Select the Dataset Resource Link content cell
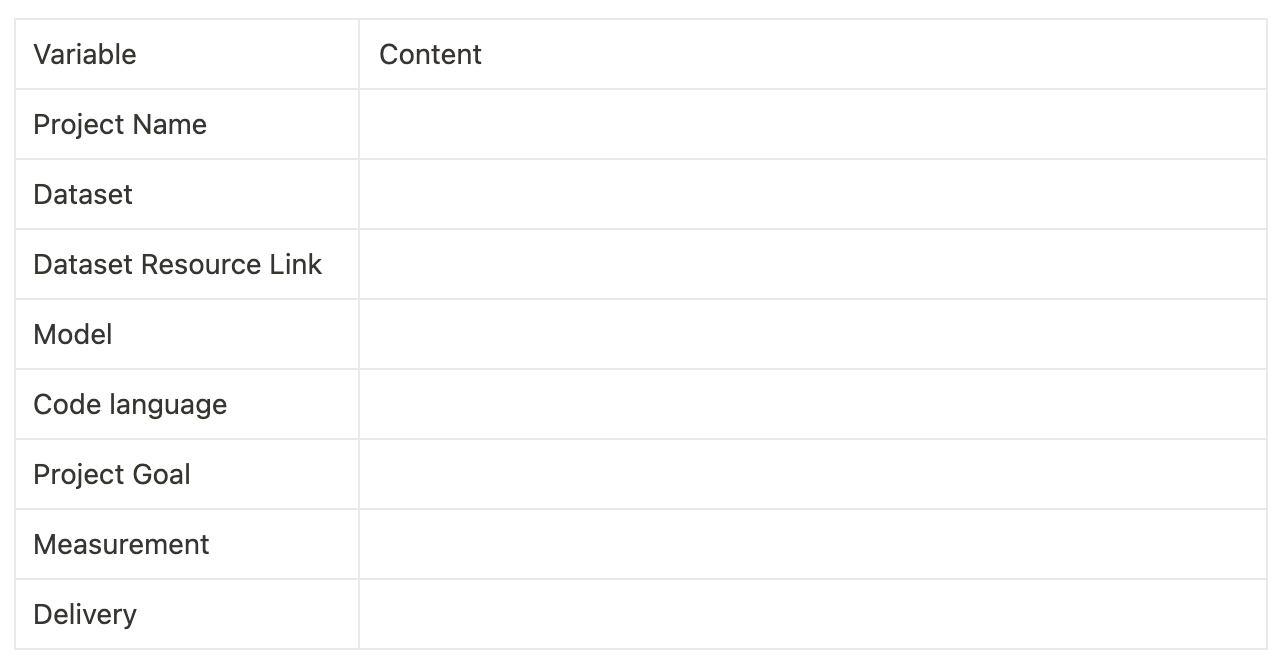Image resolution: width=1282 pixels, height=668 pixels. tap(812, 264)
